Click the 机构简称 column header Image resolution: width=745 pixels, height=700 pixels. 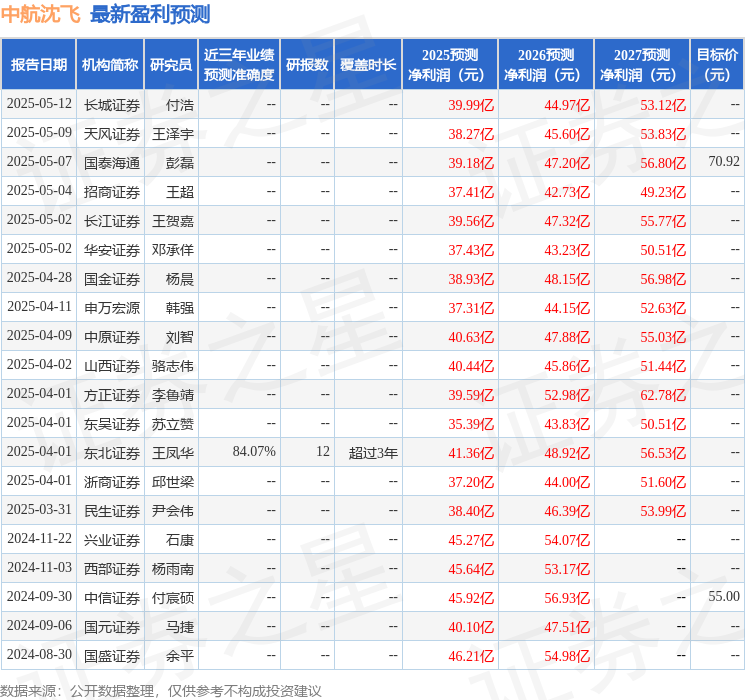[x=110, y=65]
